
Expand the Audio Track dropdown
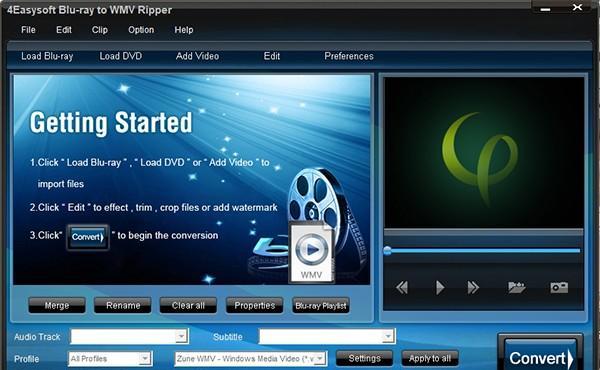tap(181, 336)
